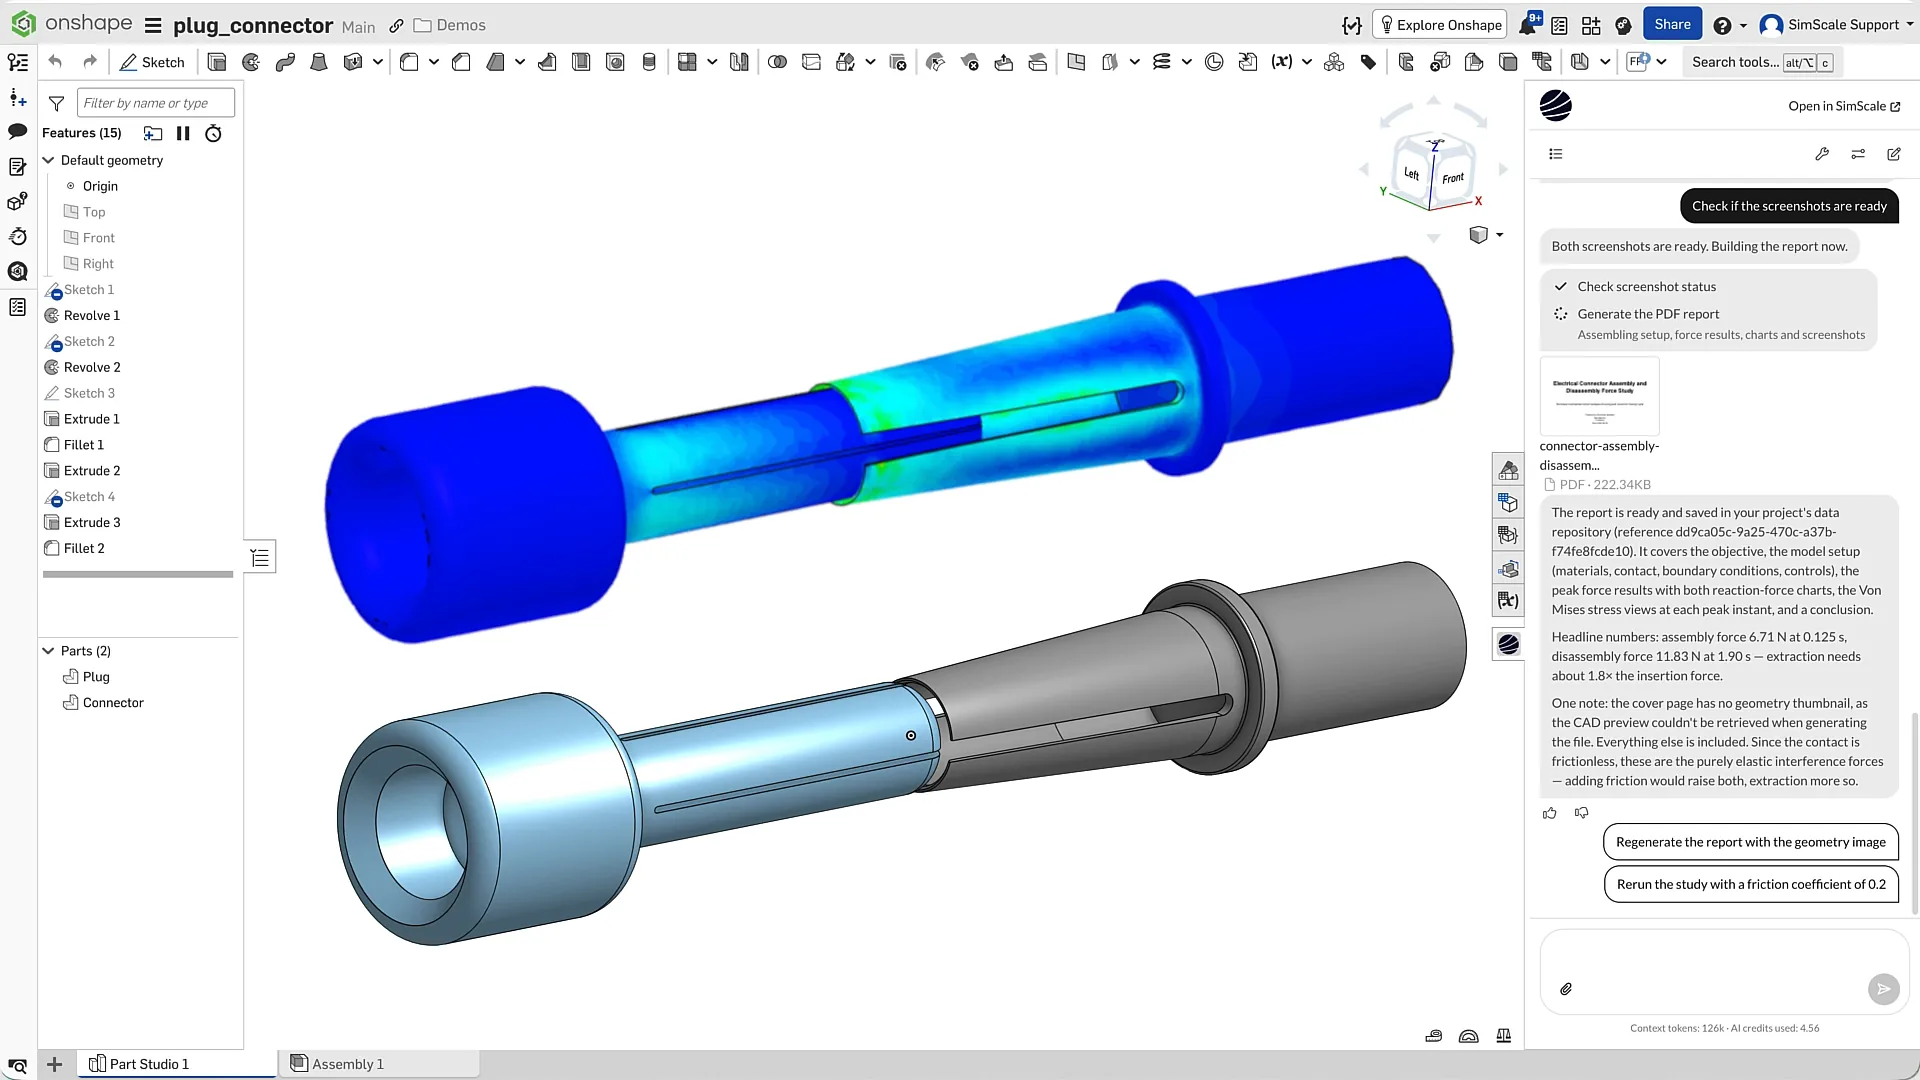The image size is (1920, 1080).
Task: Open the chat history list icon
Action: (x=1556, y=154)
